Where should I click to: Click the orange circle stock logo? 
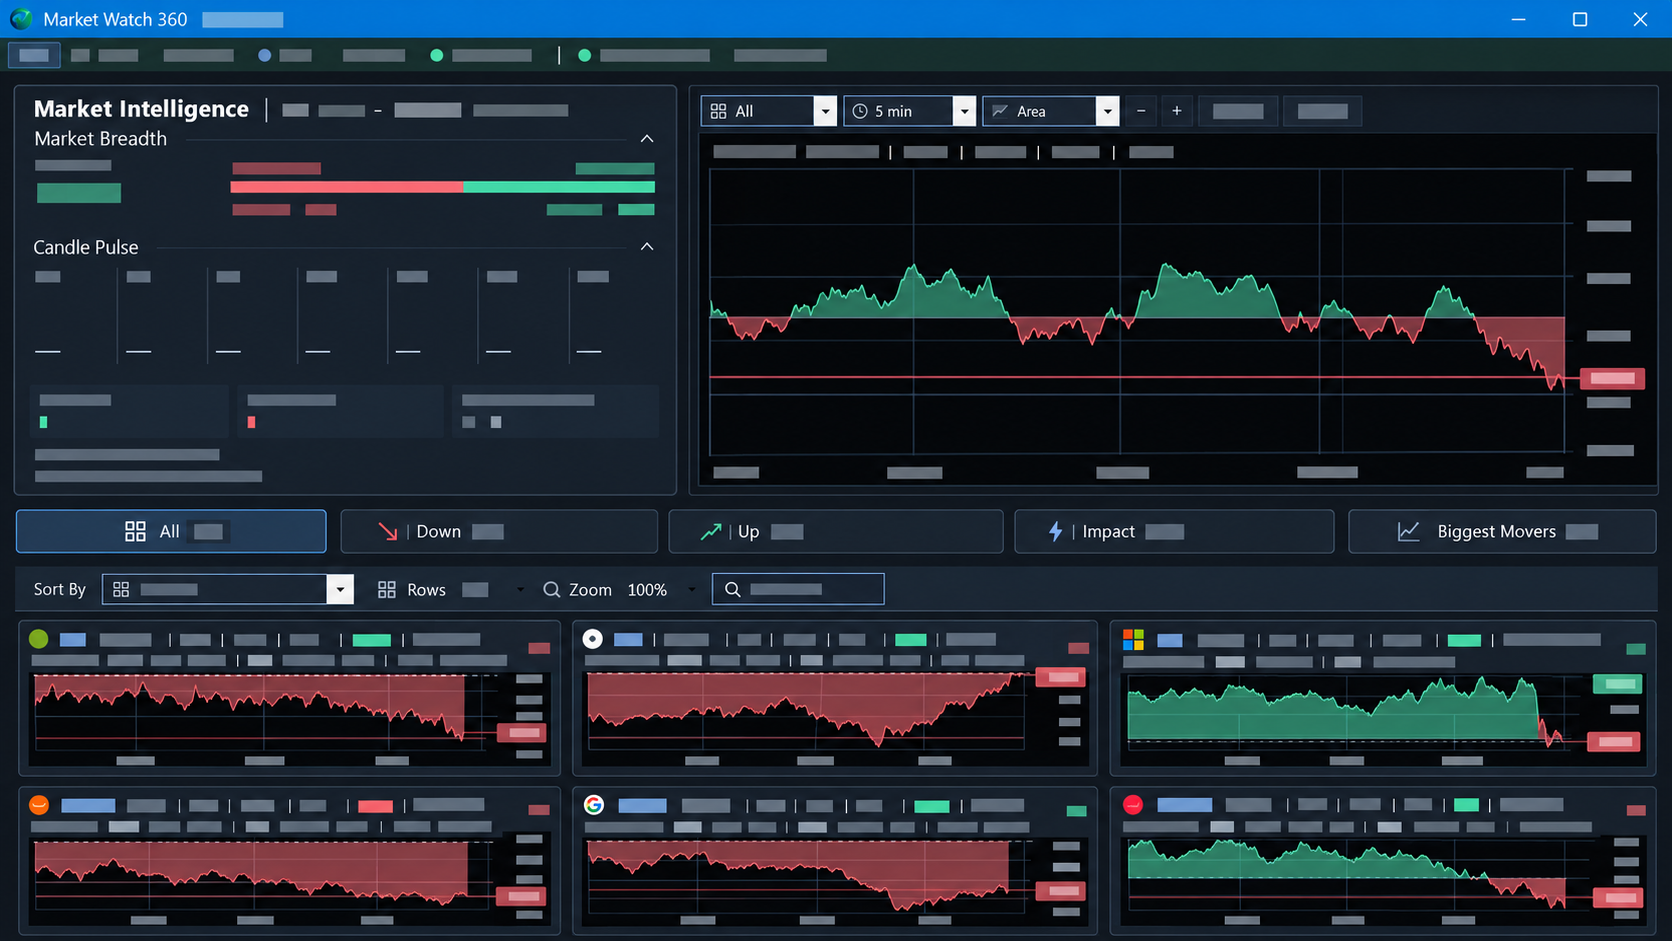(x=39, y=805)
